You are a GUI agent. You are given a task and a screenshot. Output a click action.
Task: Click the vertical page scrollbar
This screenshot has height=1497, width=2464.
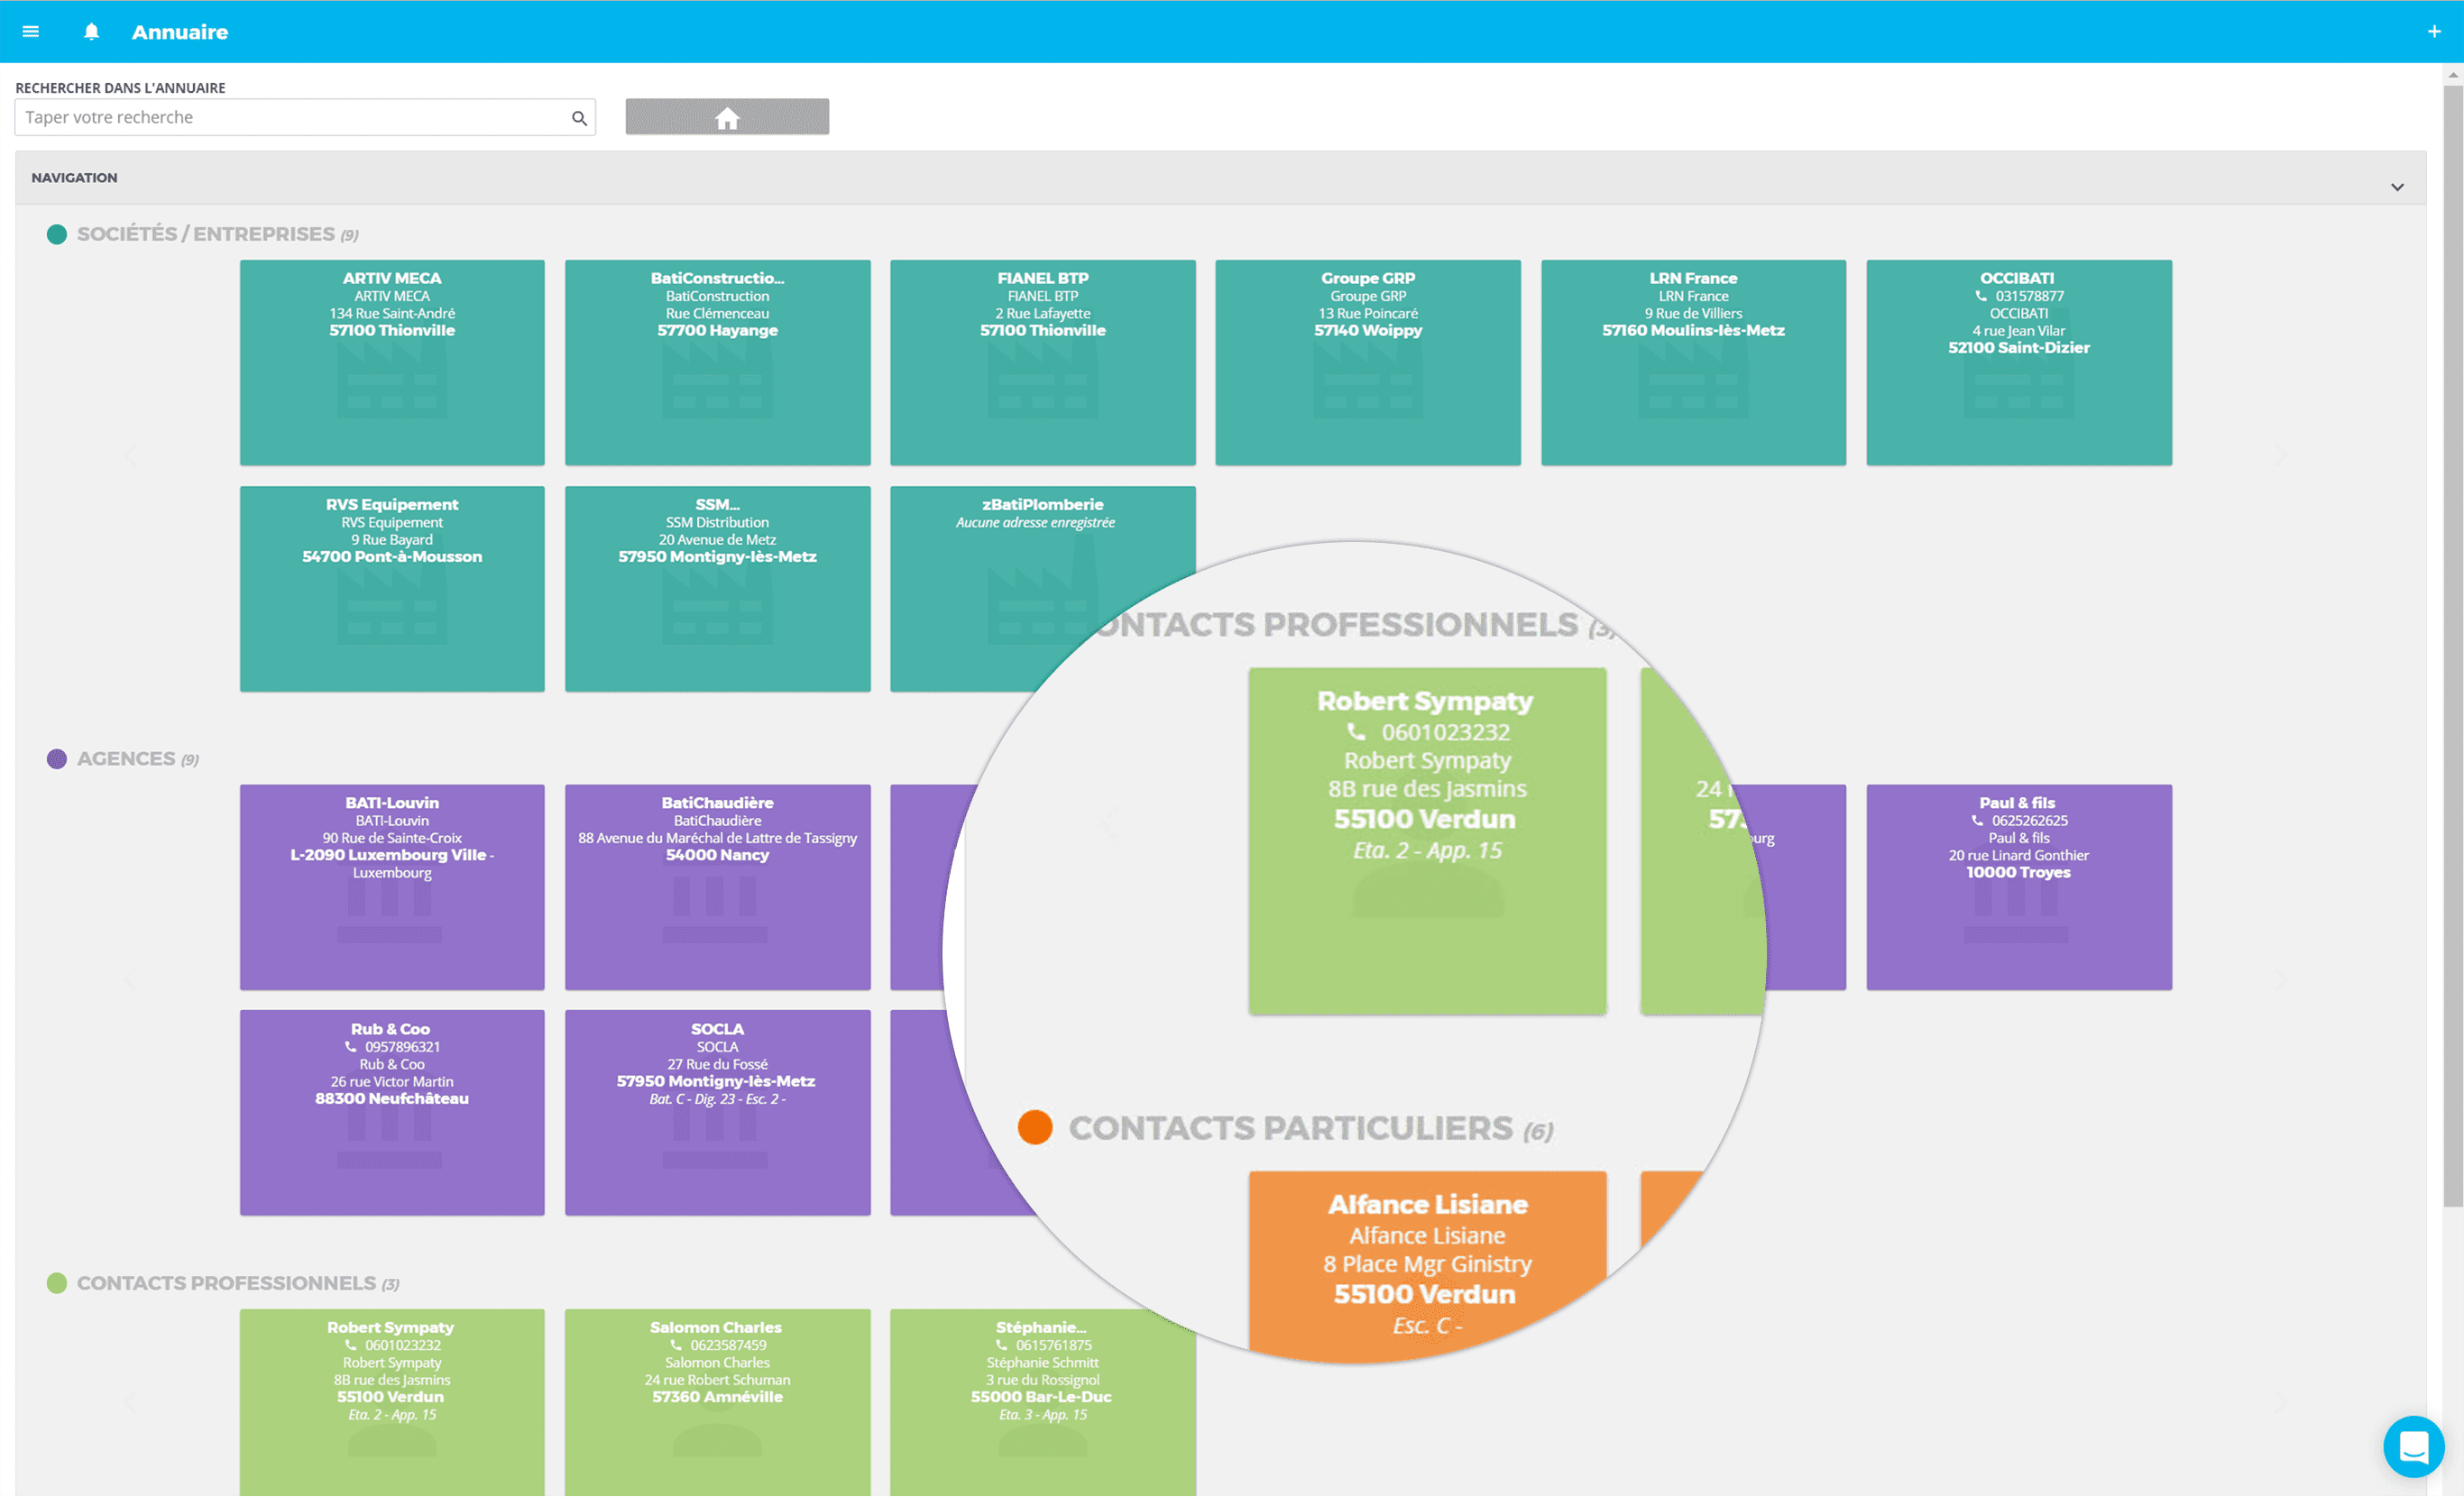(x=2453, y=645)
